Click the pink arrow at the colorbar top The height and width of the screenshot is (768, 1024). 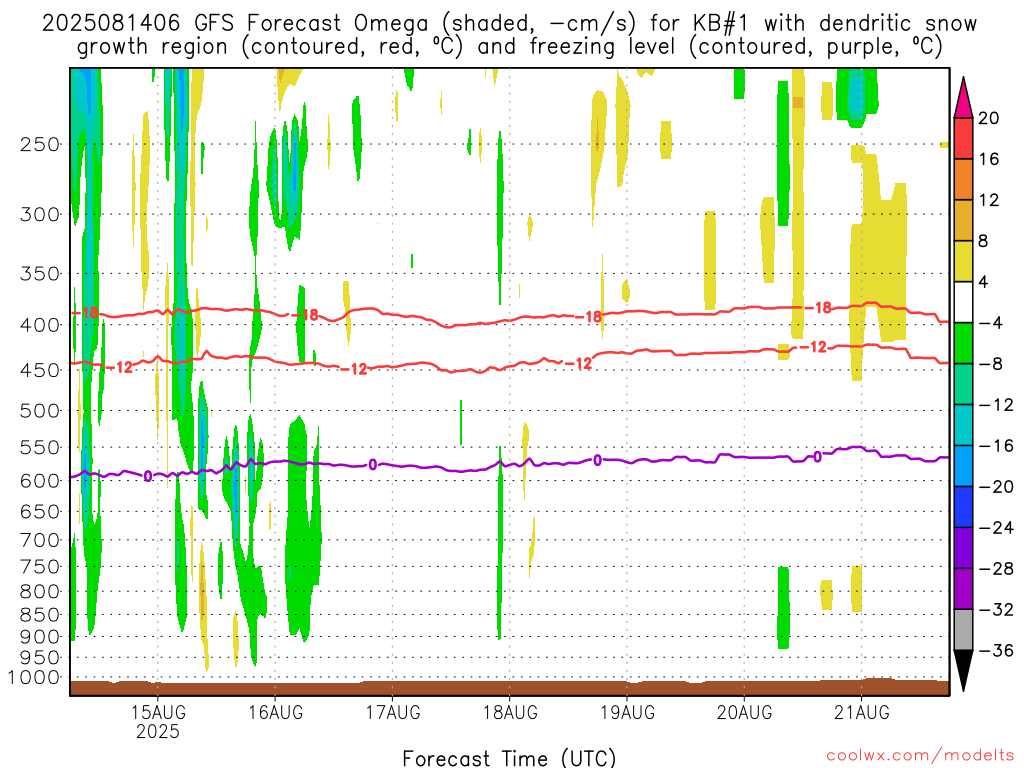(x=963, y=98)
